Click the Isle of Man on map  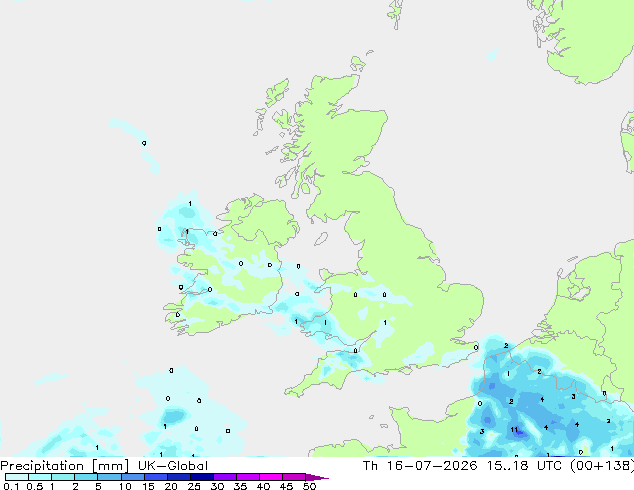click(321, 239)
